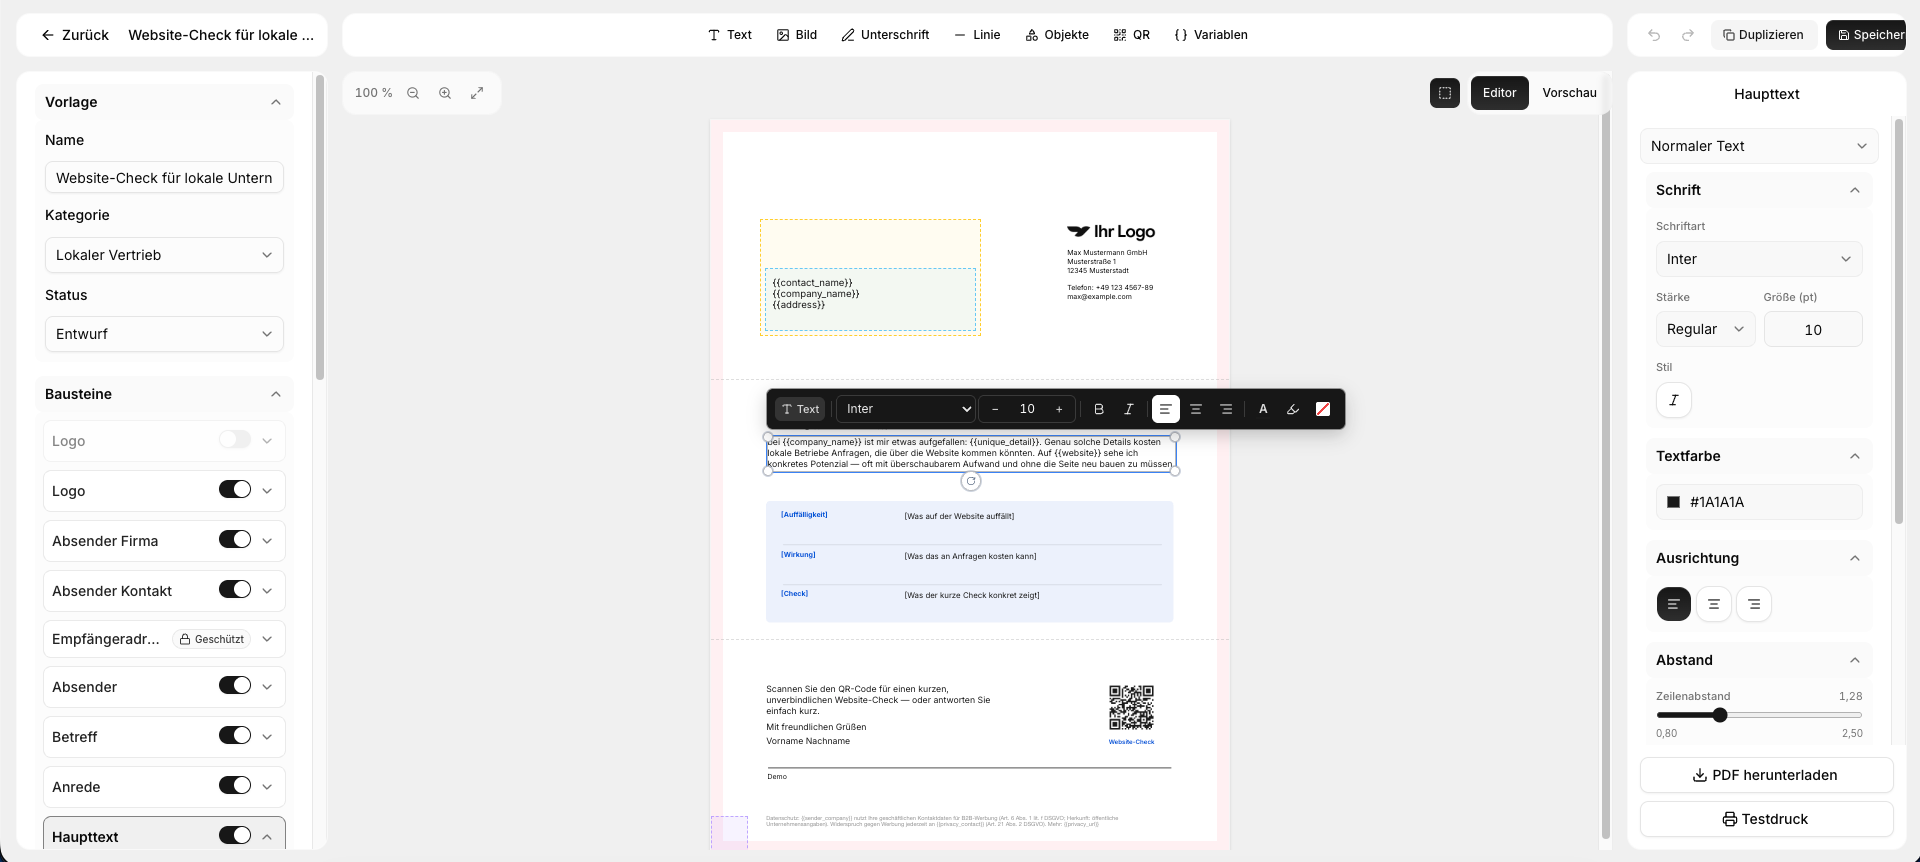1920x862 pixels.
Task: Open the Kategorie dropdown
Action: [x=164, y=255]
